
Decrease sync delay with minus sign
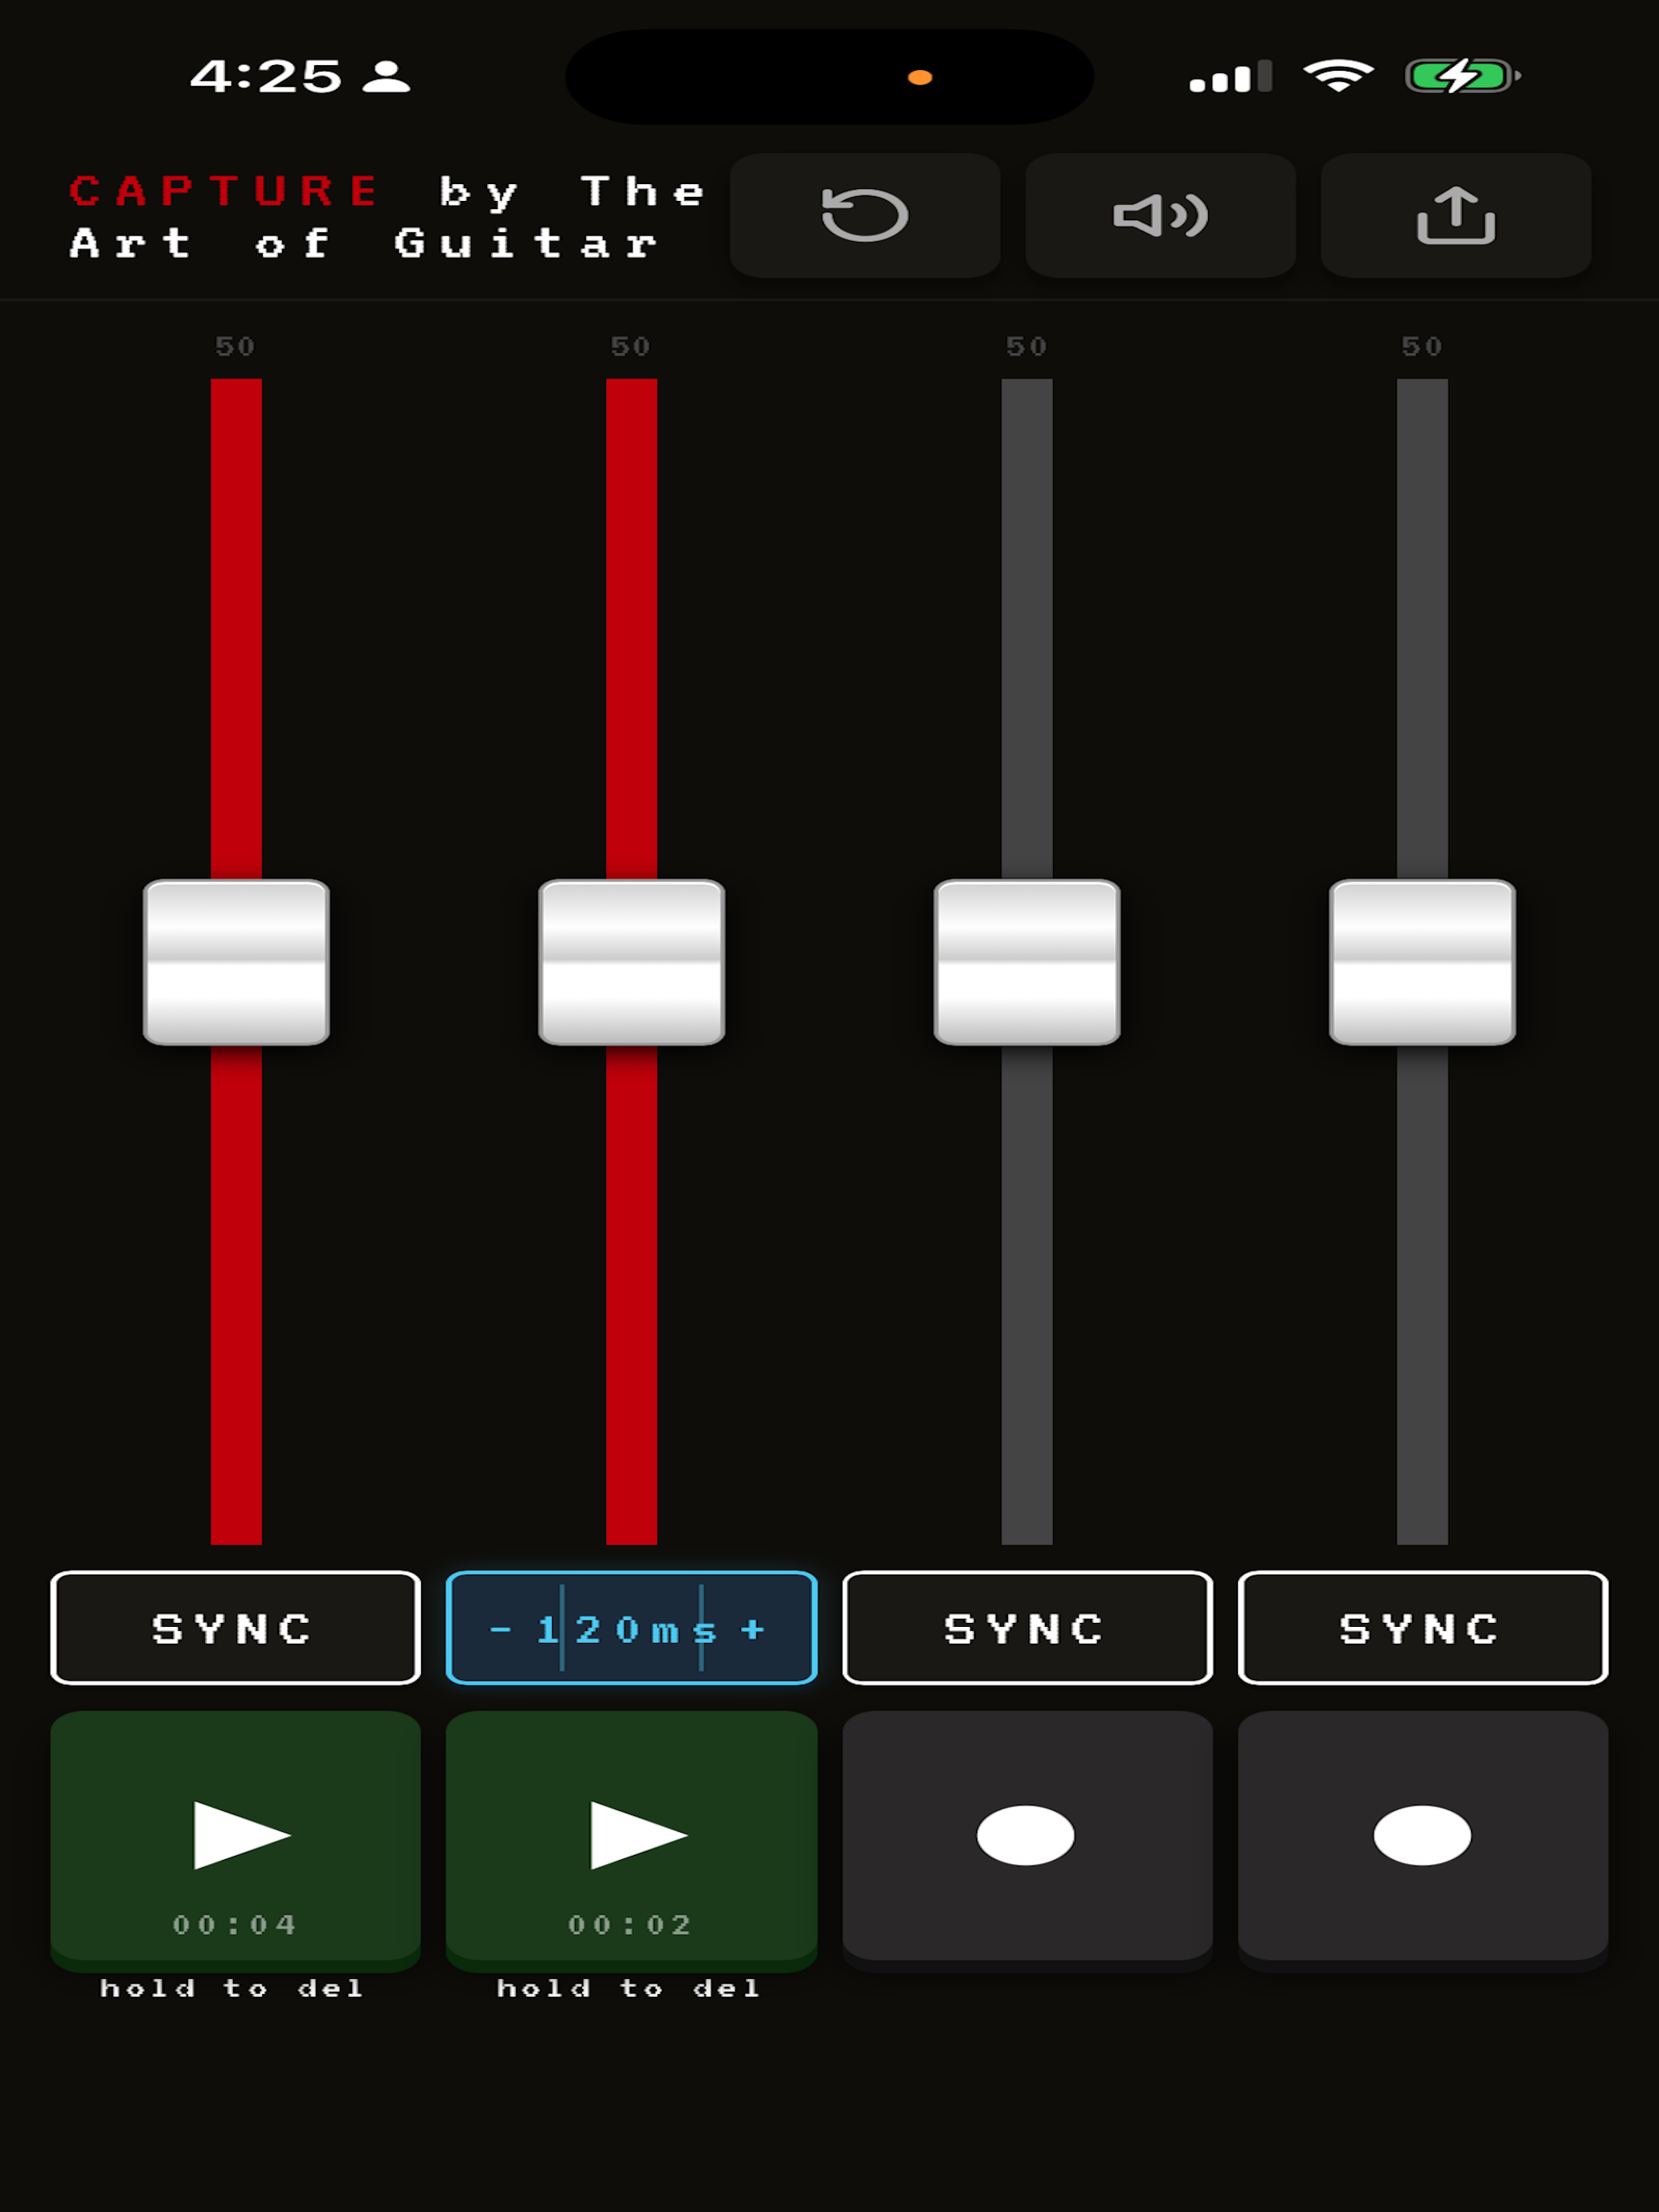(x=500, y=1630)
